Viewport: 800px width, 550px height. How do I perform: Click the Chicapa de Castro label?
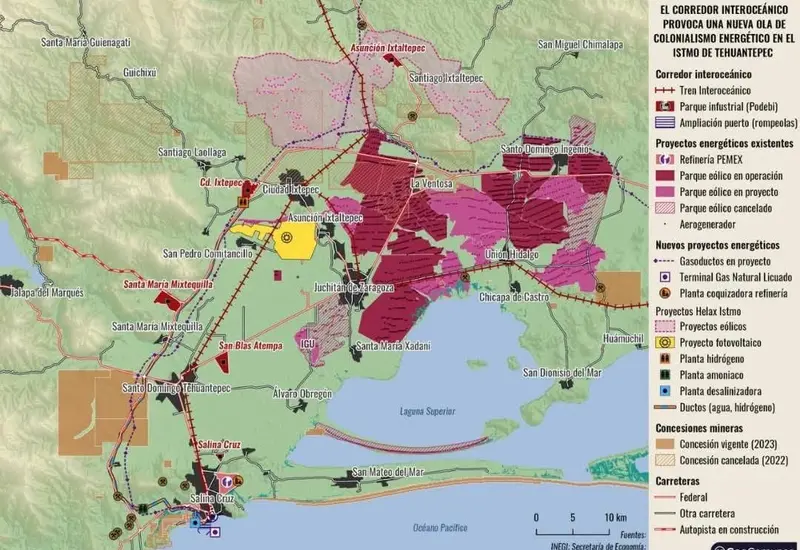tap(514, 297)
